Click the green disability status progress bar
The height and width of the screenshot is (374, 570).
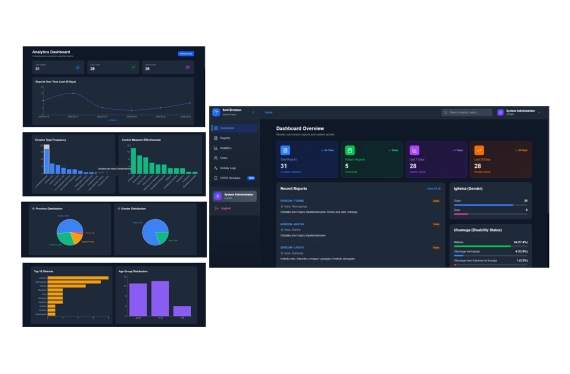click(x=482, y=246)
